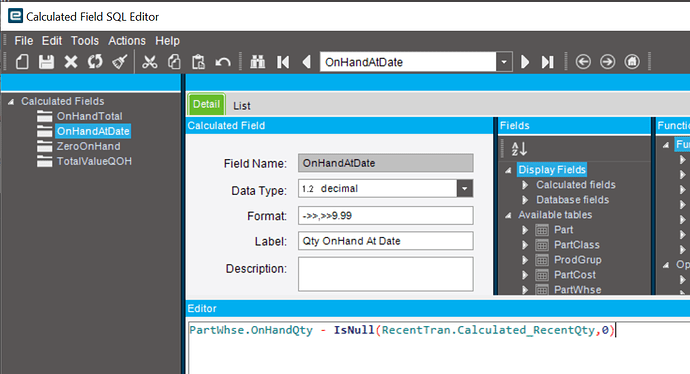The image size is (690, 374).
Task: Click the Format input field
Action: click(x=386, y=216)
